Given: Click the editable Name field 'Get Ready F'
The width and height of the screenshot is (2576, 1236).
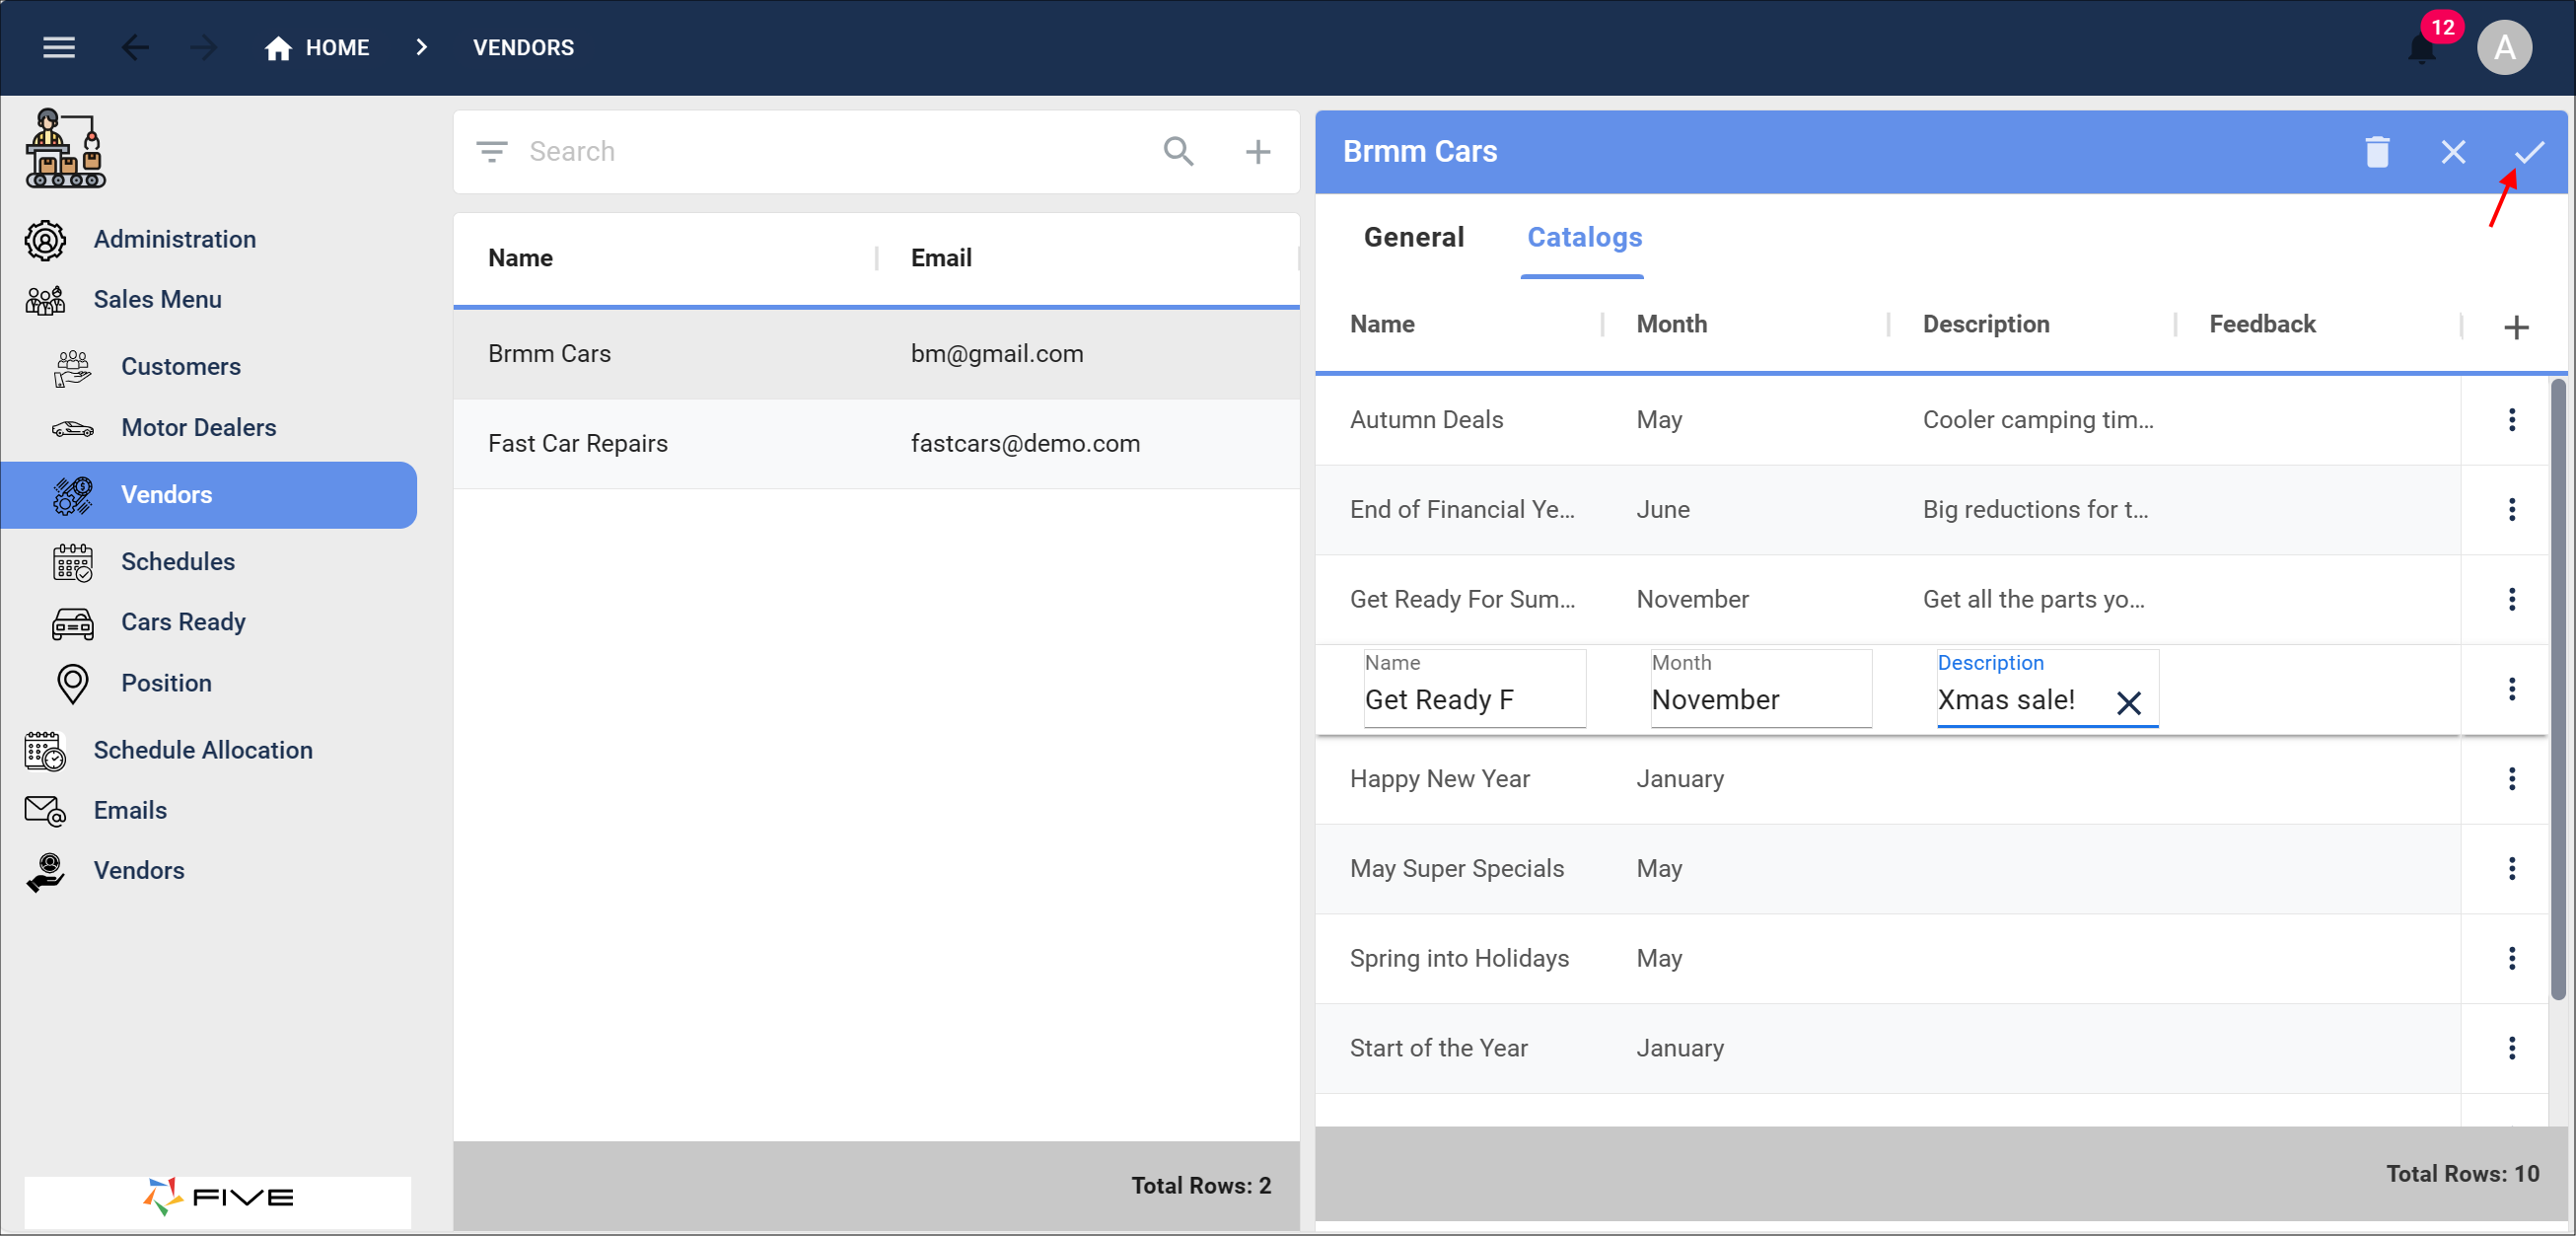Looking at the screenshot, I should pyautogui.click(x=1474, y=689).
